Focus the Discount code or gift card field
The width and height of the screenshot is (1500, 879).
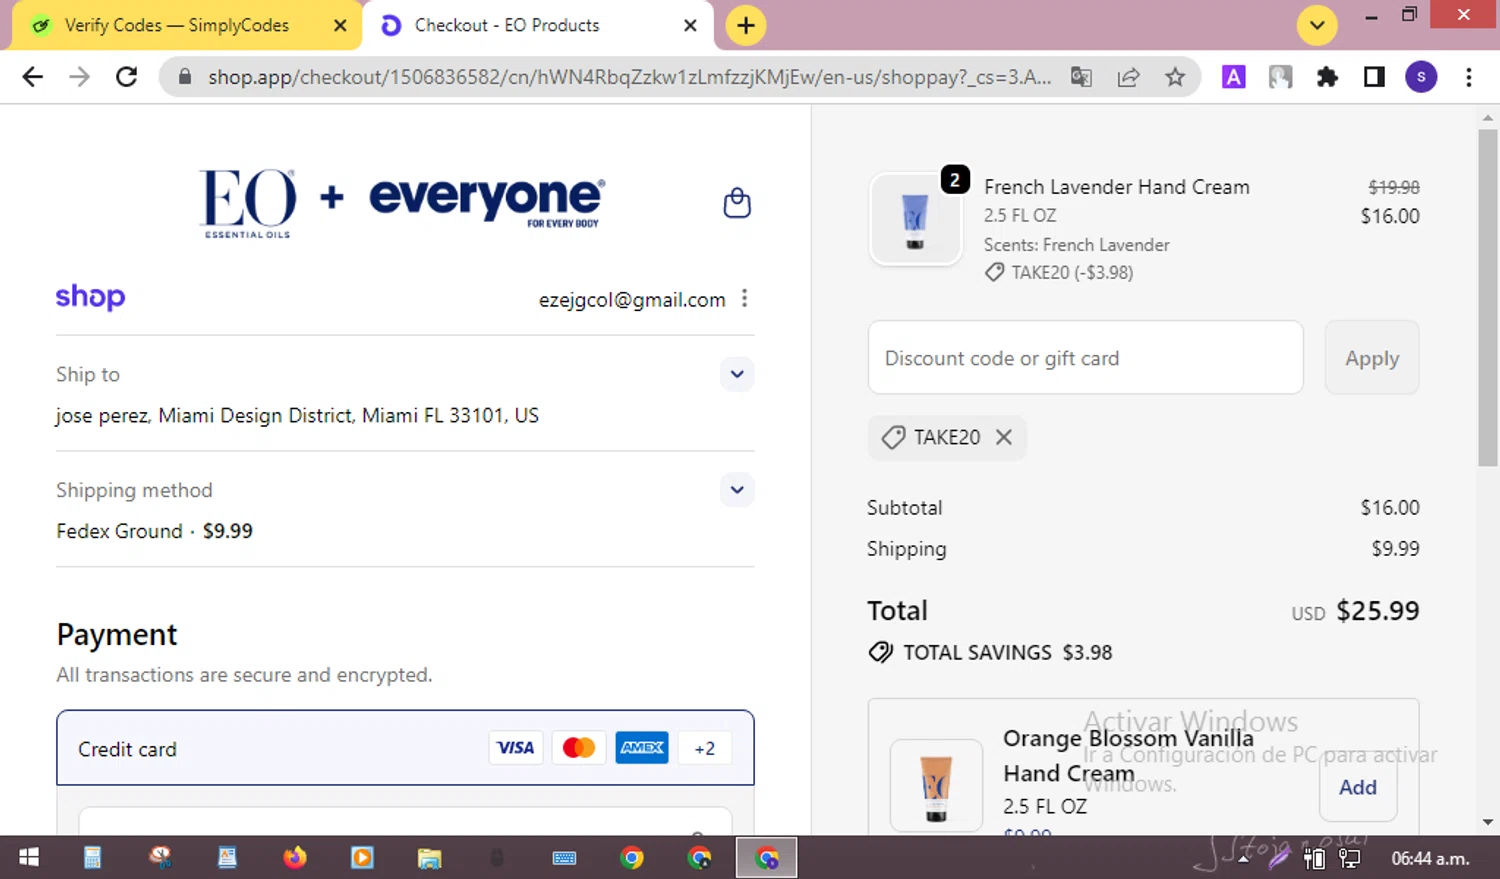coord(1085,358)
